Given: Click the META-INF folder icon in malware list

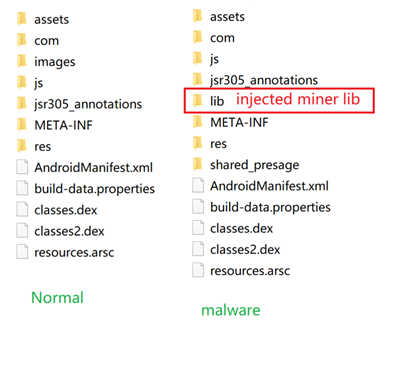Looking at the screenshot, I should (198, 122).
